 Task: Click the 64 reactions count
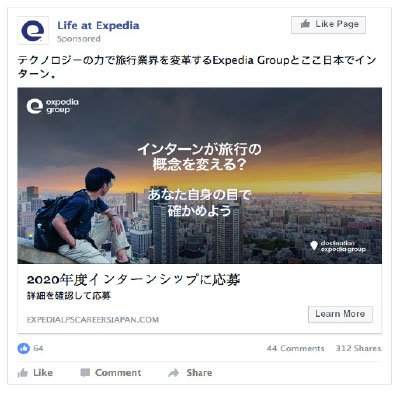[x=38, y=348]
